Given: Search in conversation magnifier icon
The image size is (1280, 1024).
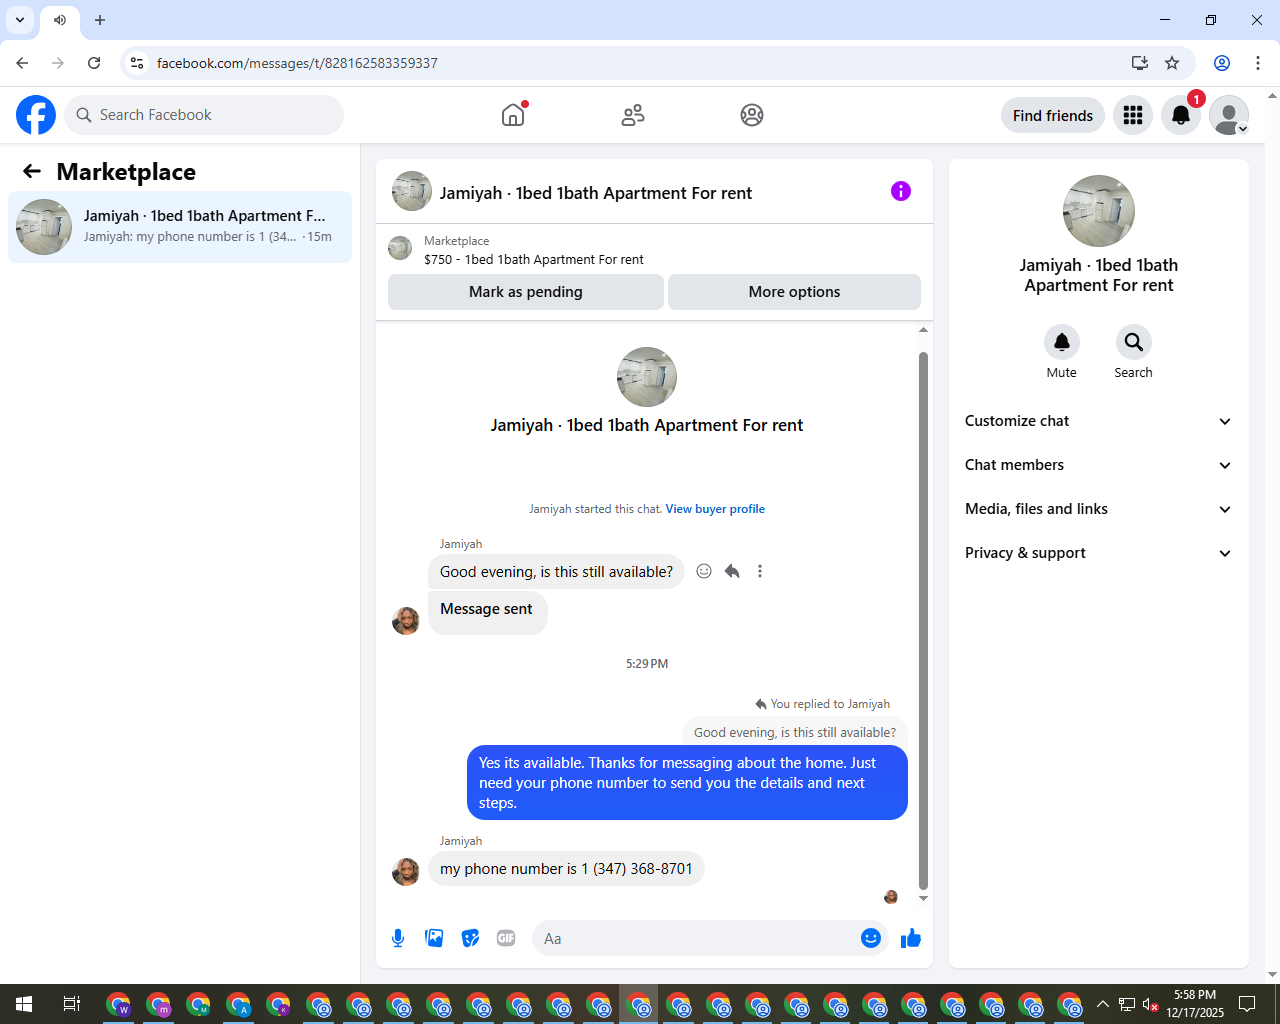Looking at the screenshot, I should coord(1134,342).
